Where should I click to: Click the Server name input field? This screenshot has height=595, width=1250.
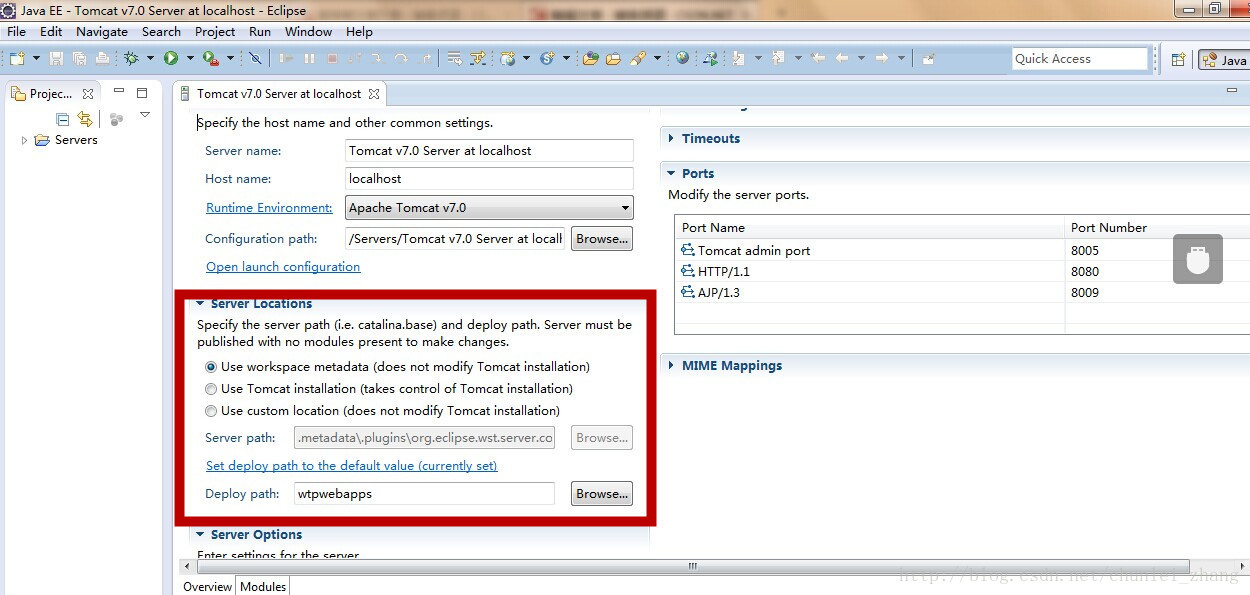(x=489, y=151)
